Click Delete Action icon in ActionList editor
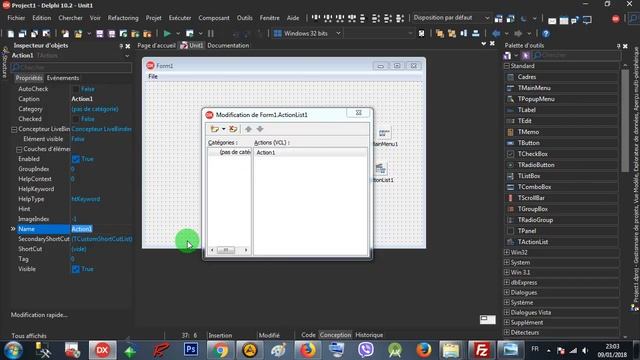This screenshot has height=360, width=640. tap(233, 129)
